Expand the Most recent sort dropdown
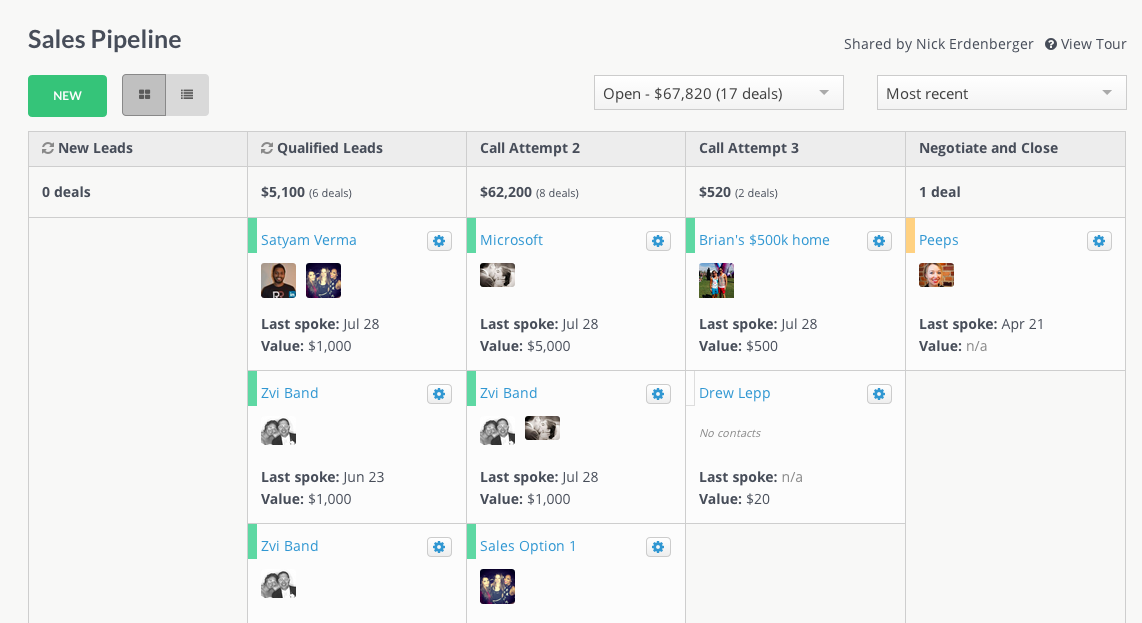Image resolution: width=1142 pixels, height=623 pixels. (1001, 93)
